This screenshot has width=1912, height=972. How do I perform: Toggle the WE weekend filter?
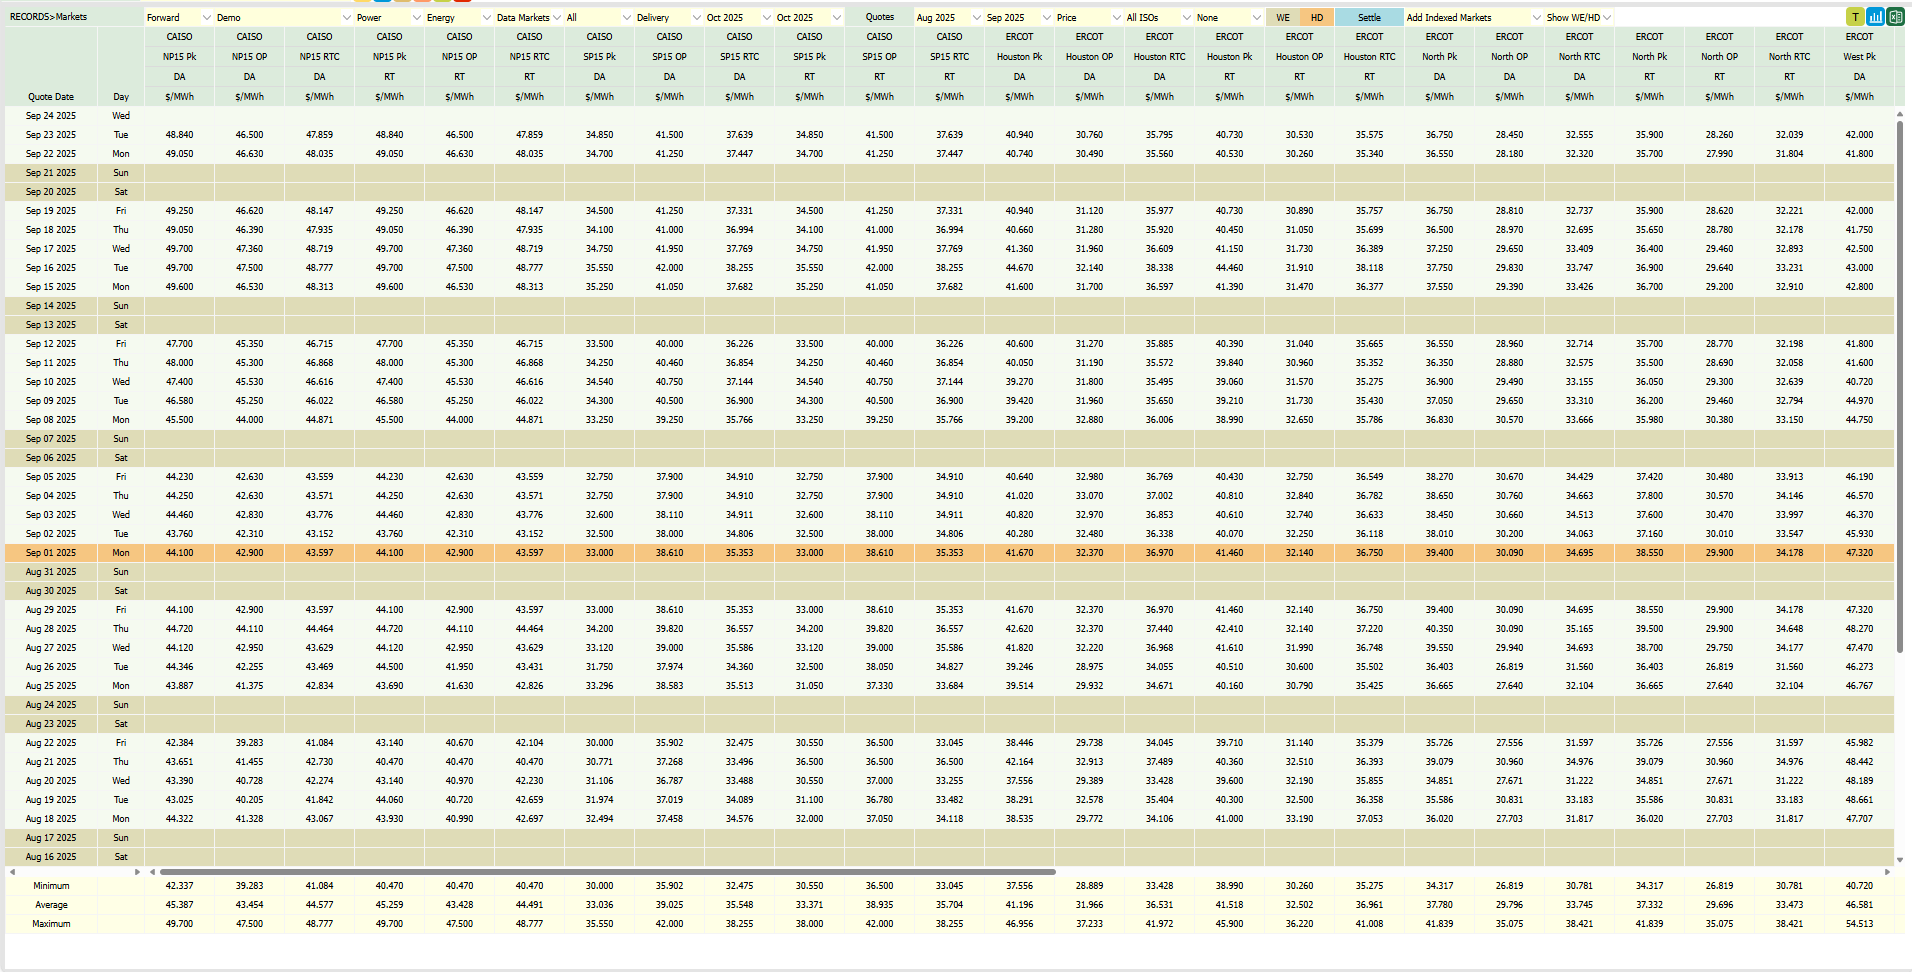pyautogui.click(x=1282, y=17)
